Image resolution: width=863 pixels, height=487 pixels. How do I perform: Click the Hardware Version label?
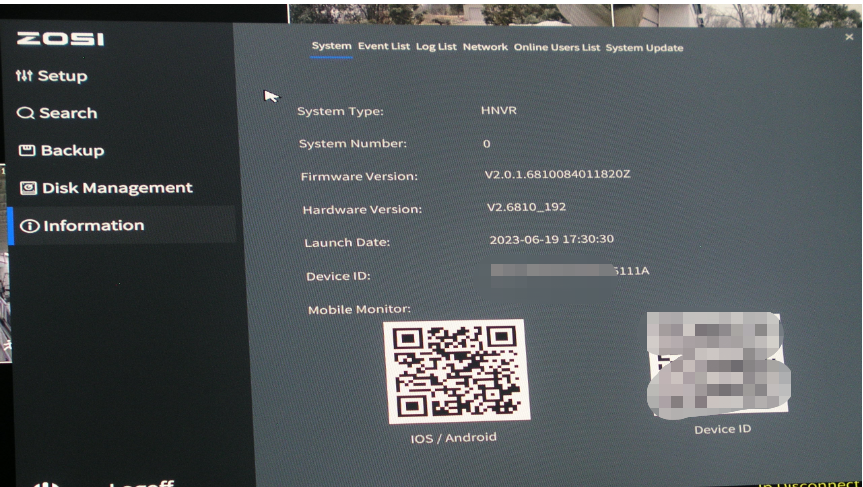pyautogui.click(x=362, y=210)
